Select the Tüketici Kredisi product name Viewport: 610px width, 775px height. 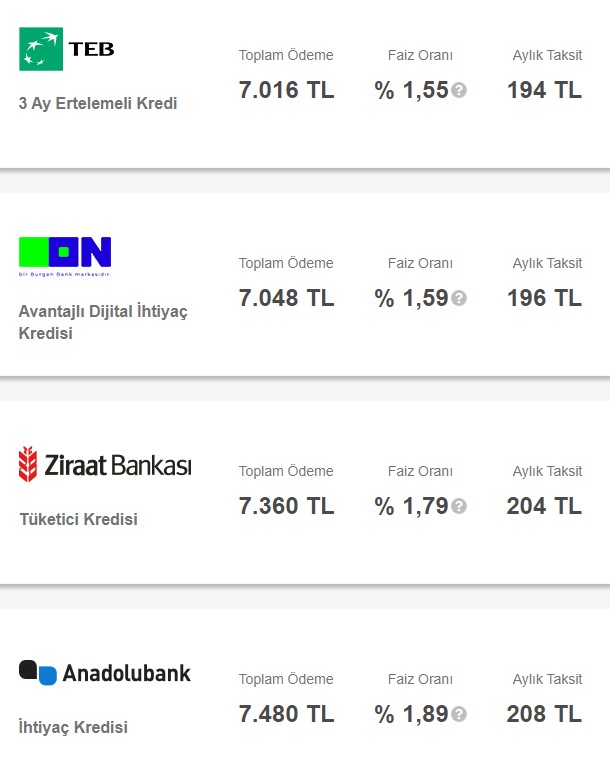pyautogui.click(x=79, y=519)
